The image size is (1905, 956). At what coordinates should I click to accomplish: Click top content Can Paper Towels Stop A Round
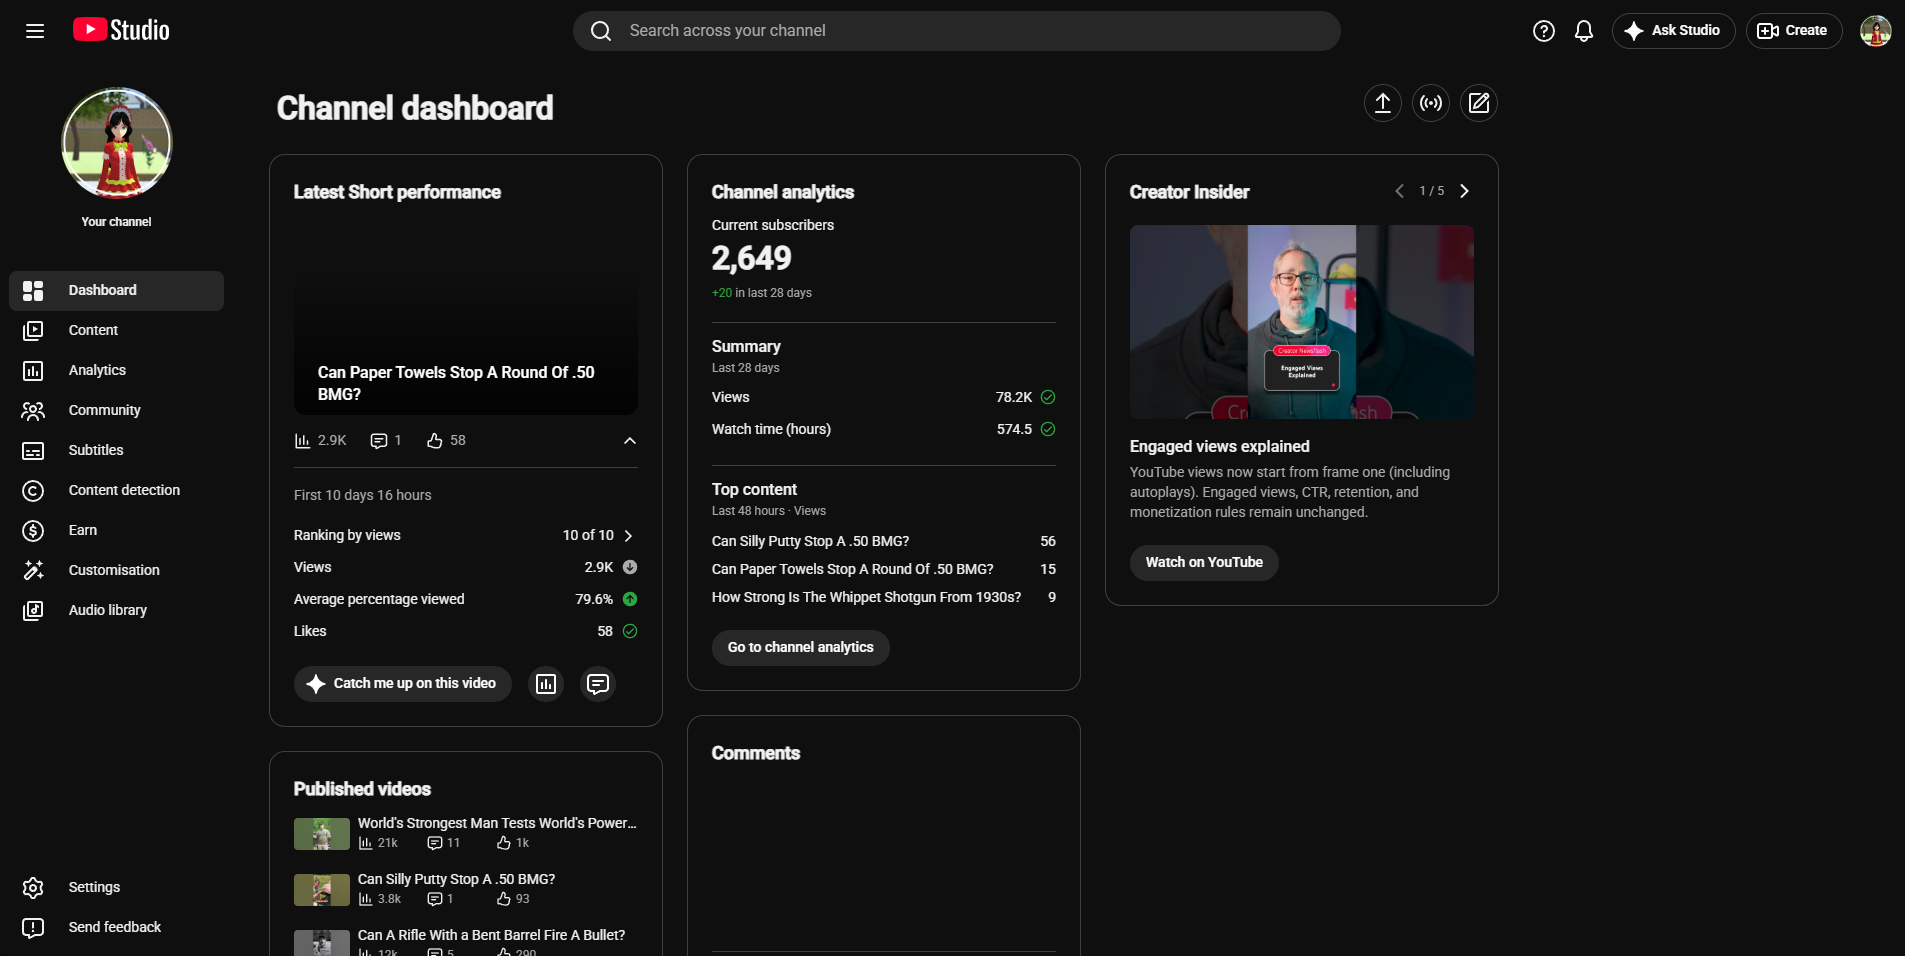pyautogui.click(x=853, y=569)
